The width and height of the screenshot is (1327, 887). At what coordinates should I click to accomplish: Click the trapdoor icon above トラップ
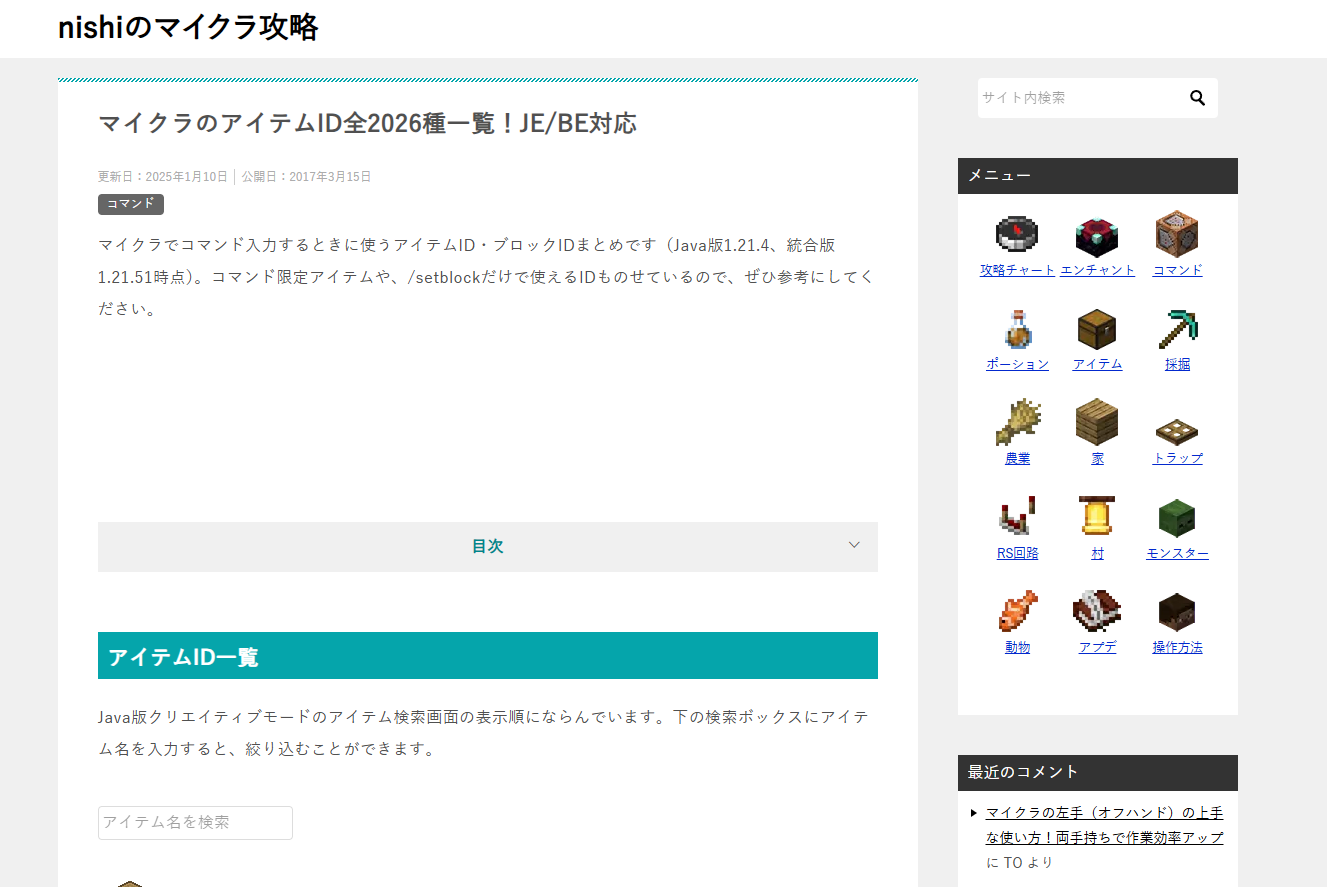1177,430
